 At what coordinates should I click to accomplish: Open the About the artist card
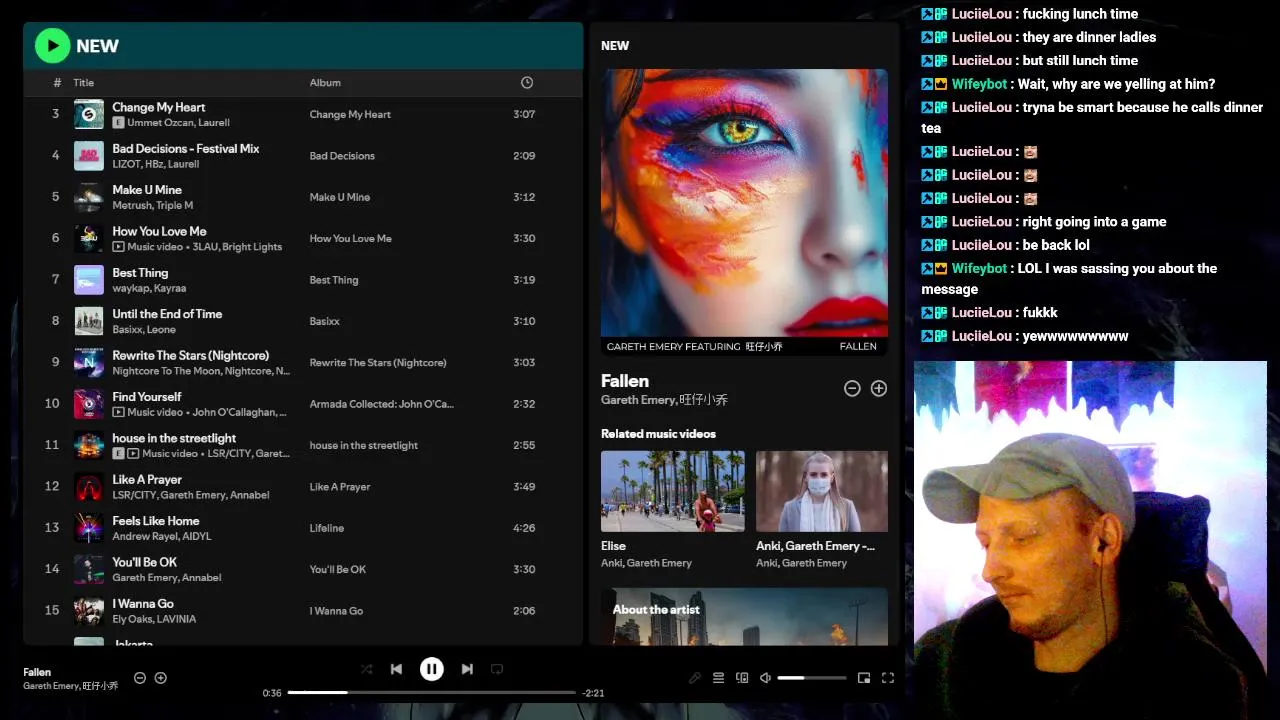pyautogui.click(x=744, y=617)
